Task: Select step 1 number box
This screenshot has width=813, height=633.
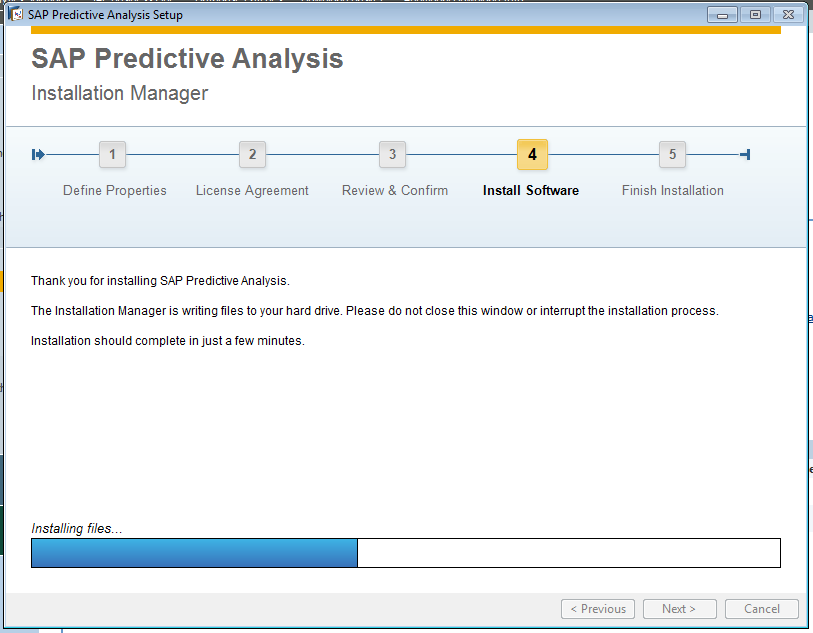Action: 112,154
